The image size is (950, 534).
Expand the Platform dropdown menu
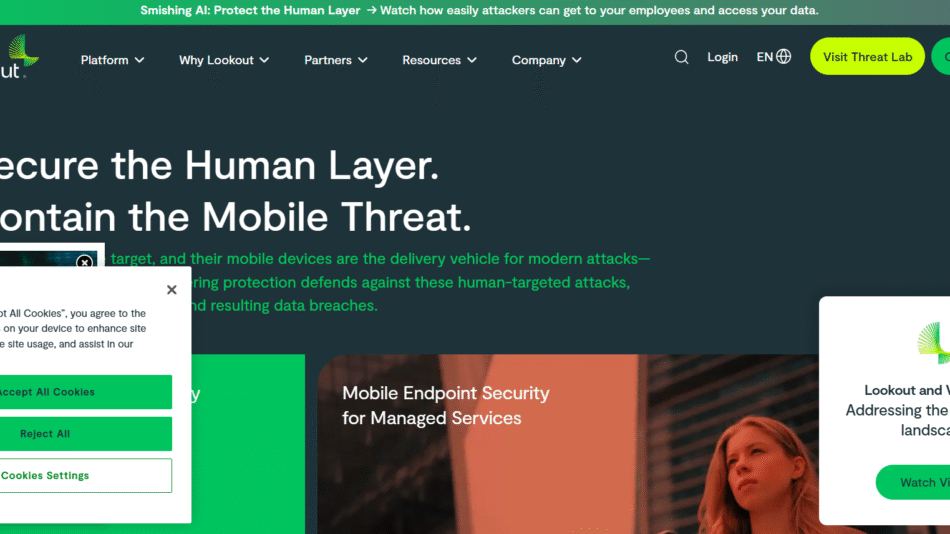tap(112, 60)
